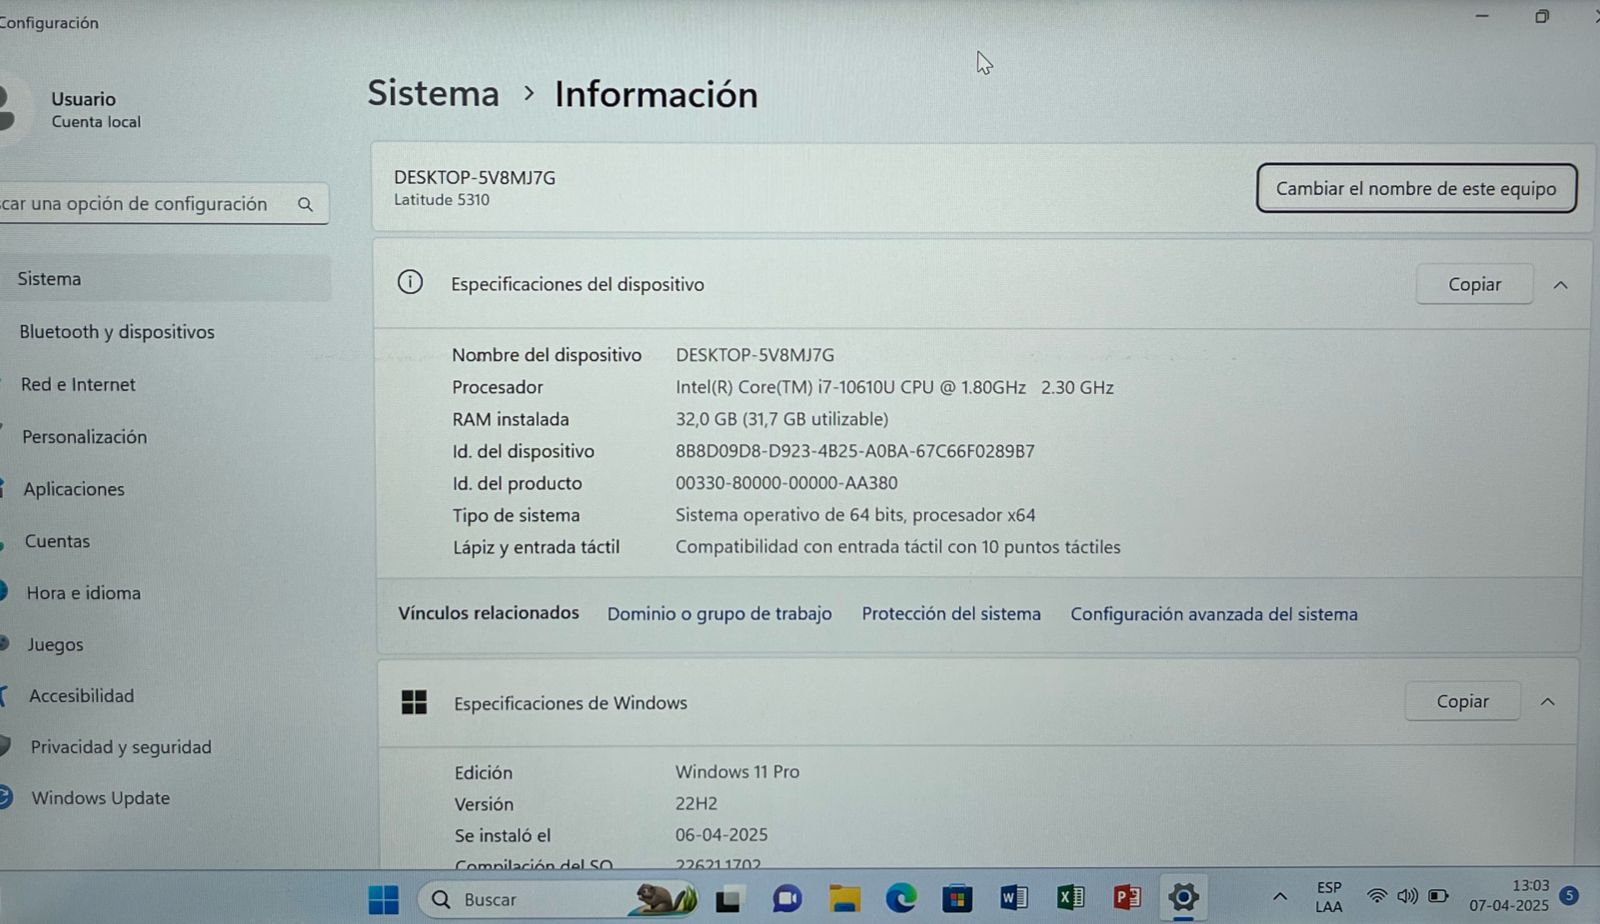Click the Windows Start button
Screen dimensions: 1600x924
click(x=383, y=899)
